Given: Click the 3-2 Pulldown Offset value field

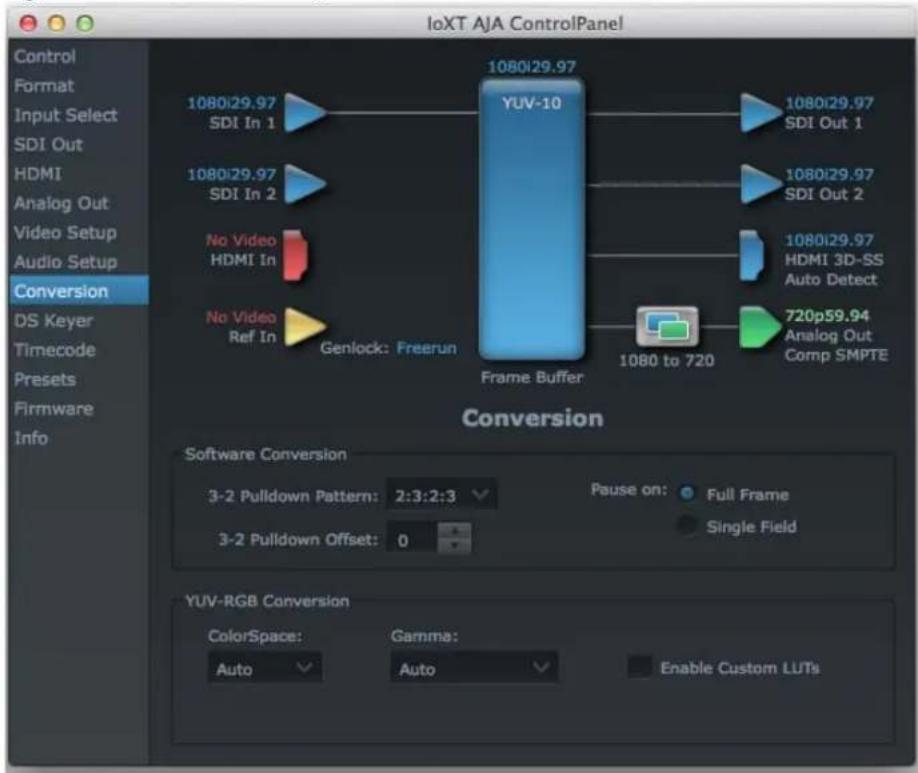Looking at the screenshot, I should point(412,539).
